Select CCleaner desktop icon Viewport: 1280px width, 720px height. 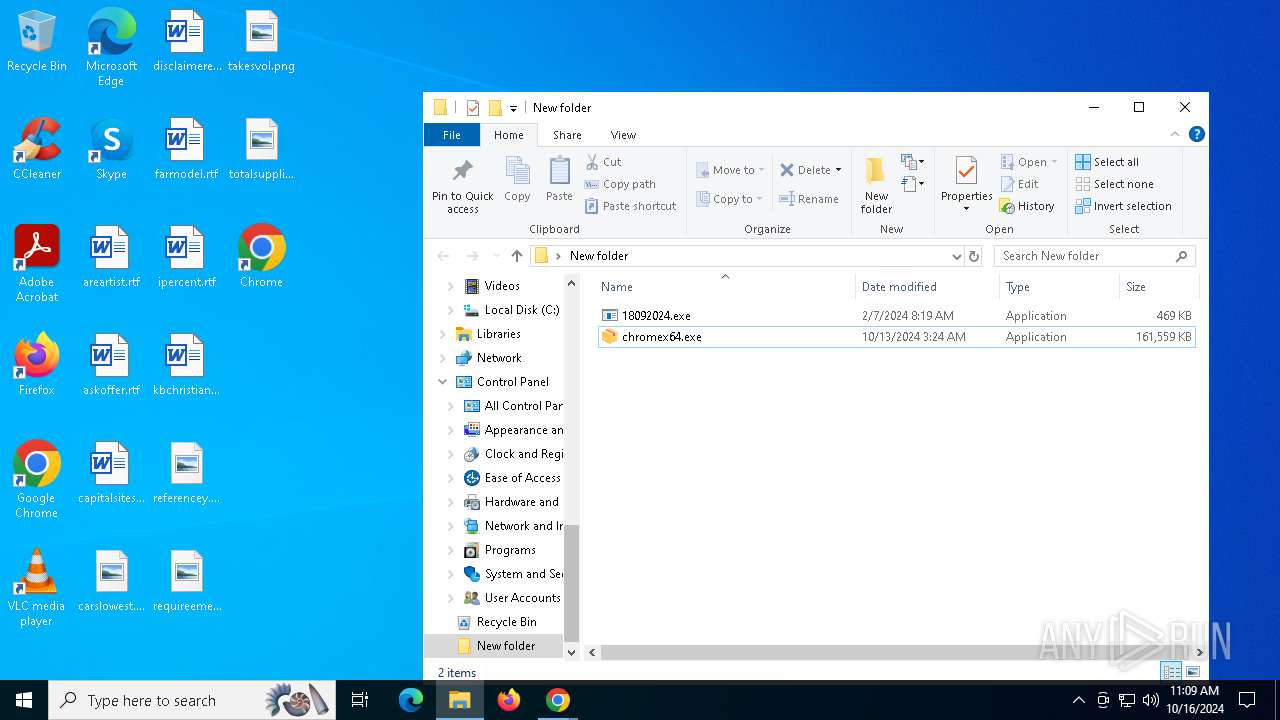36,150
